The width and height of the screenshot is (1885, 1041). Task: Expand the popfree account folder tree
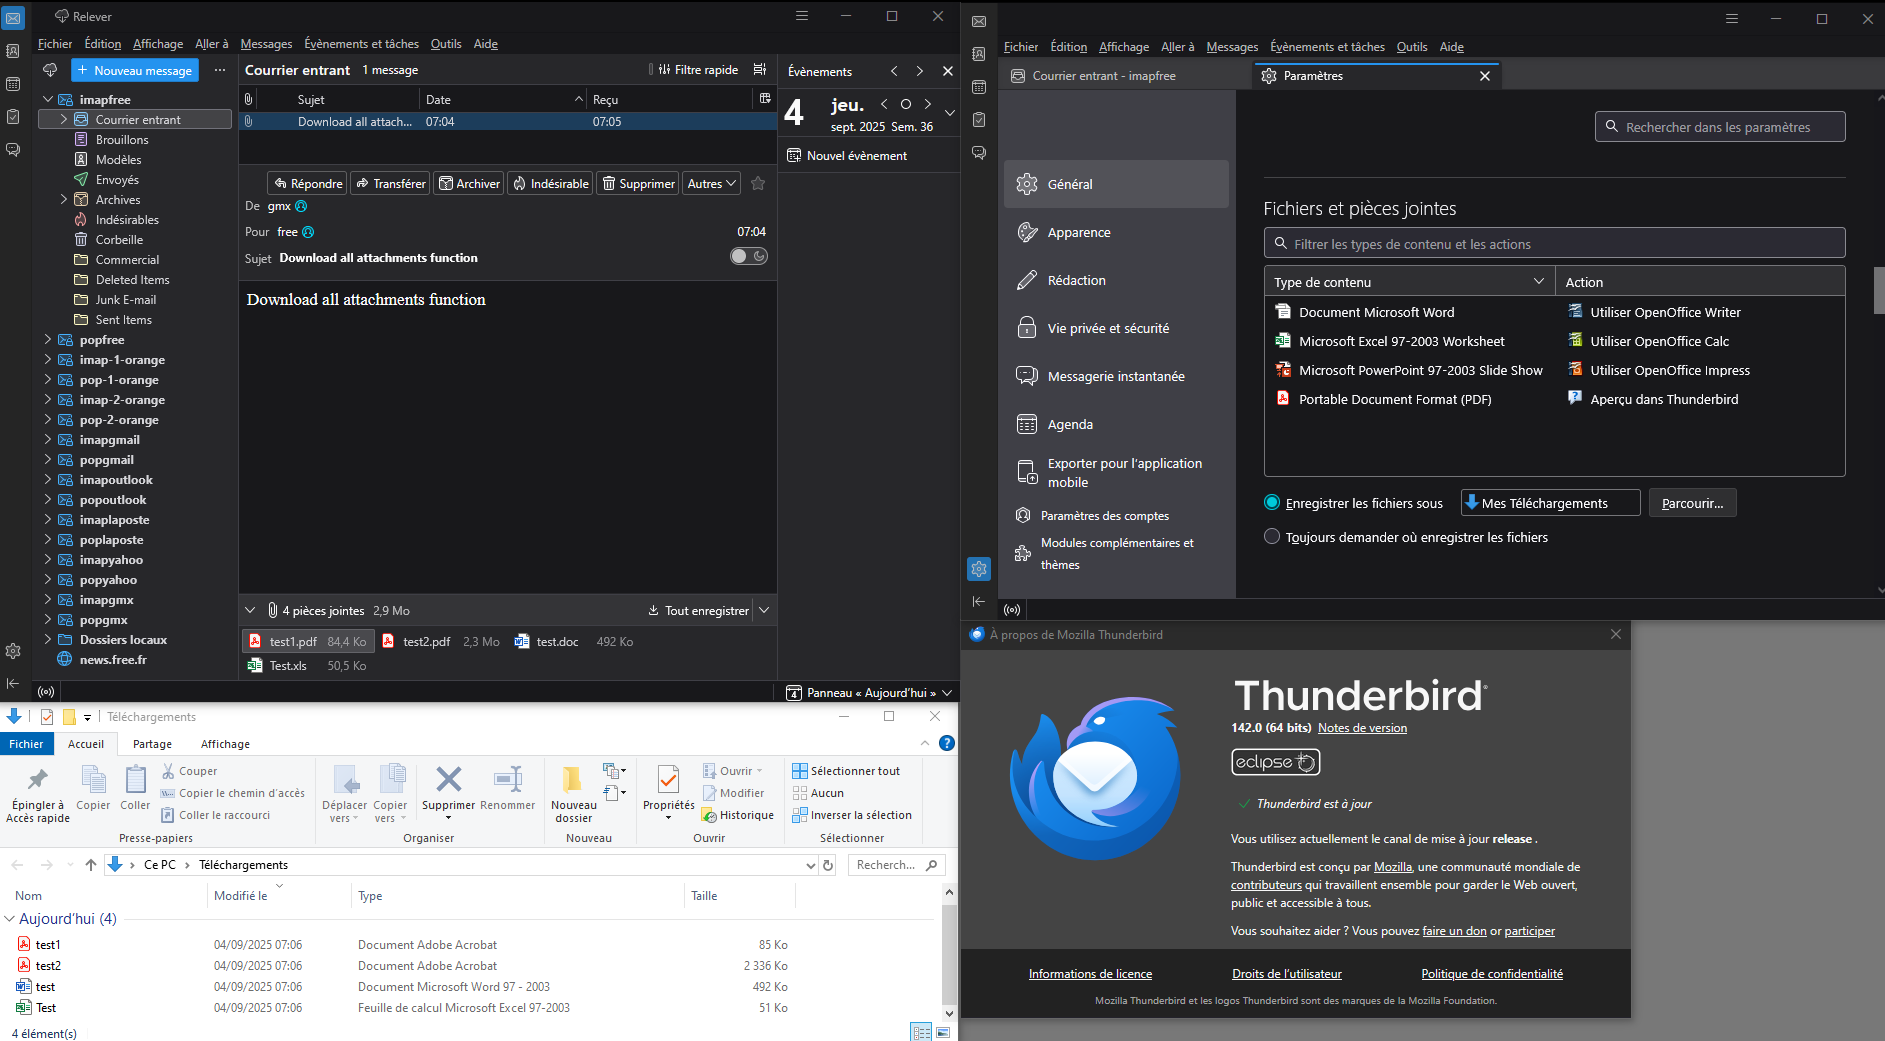(x=48, y=340)
